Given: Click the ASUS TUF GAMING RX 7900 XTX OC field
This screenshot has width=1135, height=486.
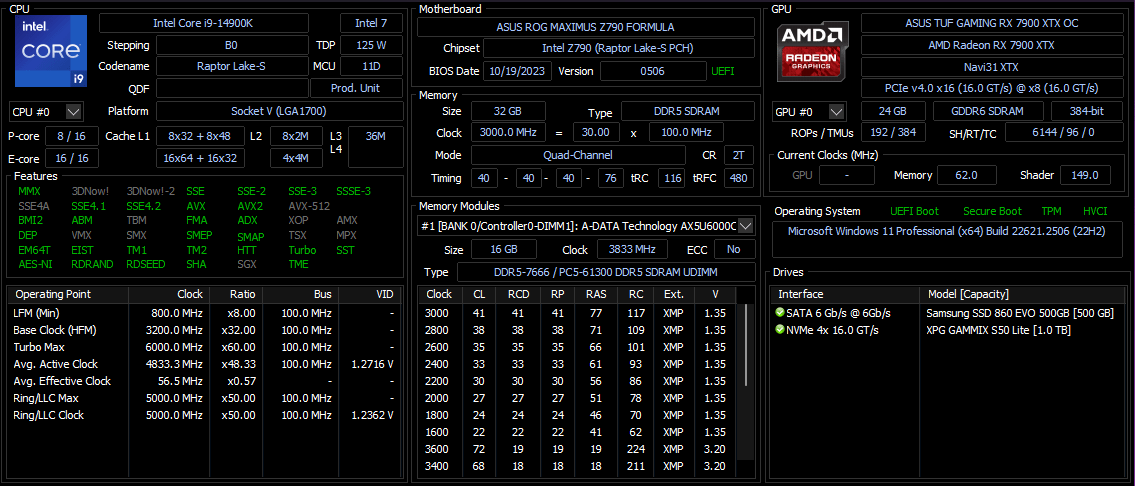Looking at the screenshot, I should 992,23.
